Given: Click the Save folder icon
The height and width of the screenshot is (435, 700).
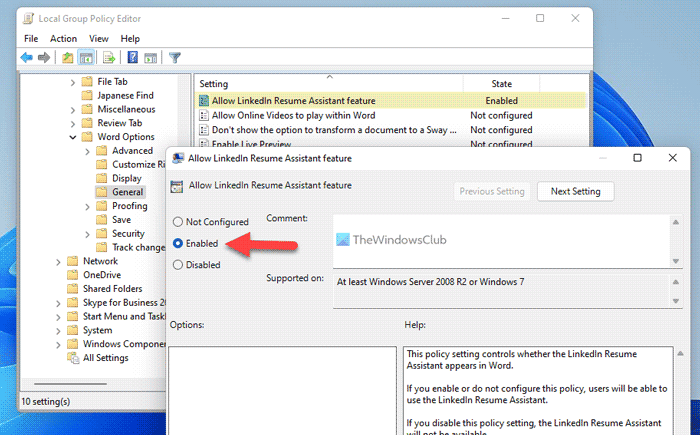Looking at the screenshot, I should (x=102, y=220).
